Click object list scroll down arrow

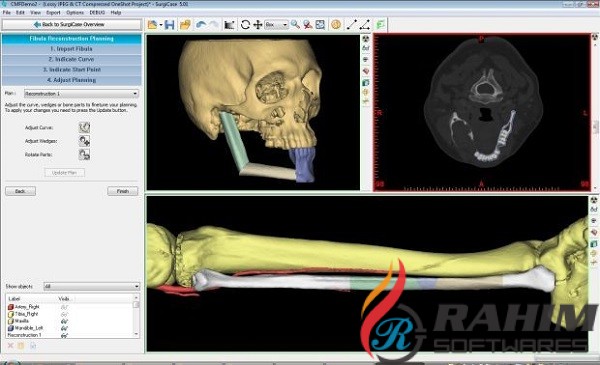click(136, 334)
